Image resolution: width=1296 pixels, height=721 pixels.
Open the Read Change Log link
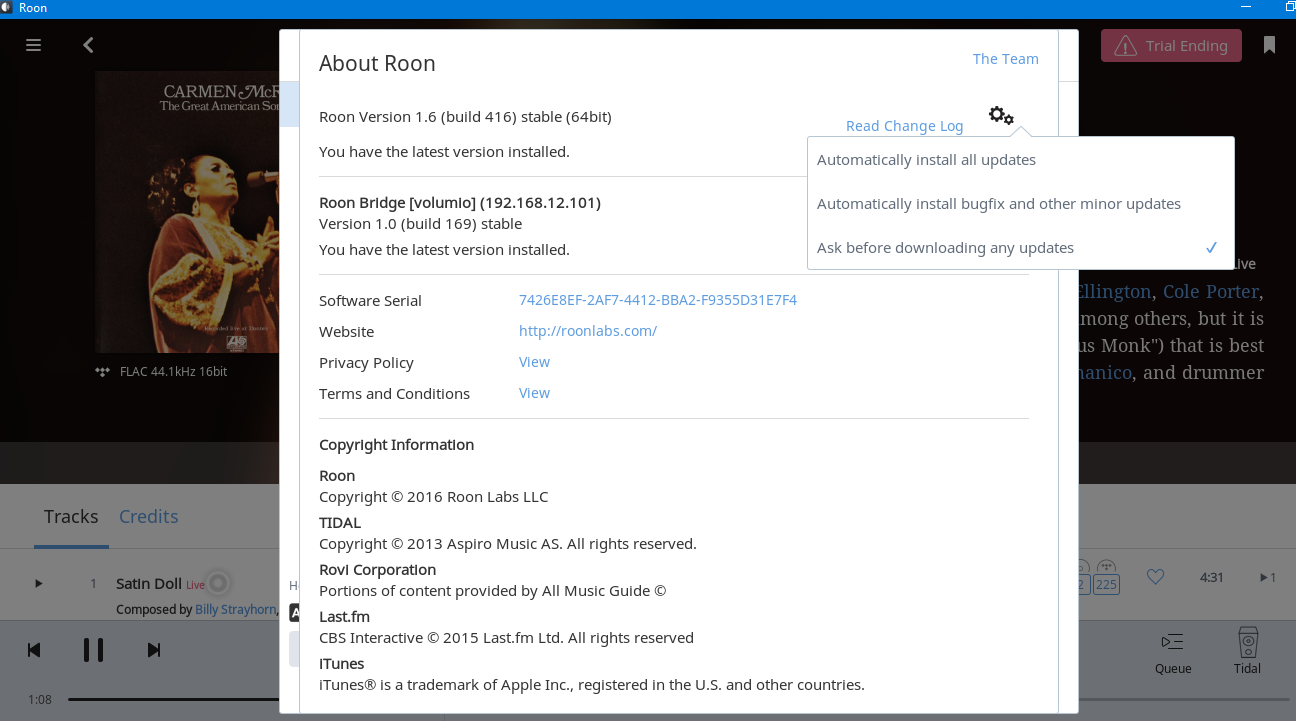click(x=904, y=126)
